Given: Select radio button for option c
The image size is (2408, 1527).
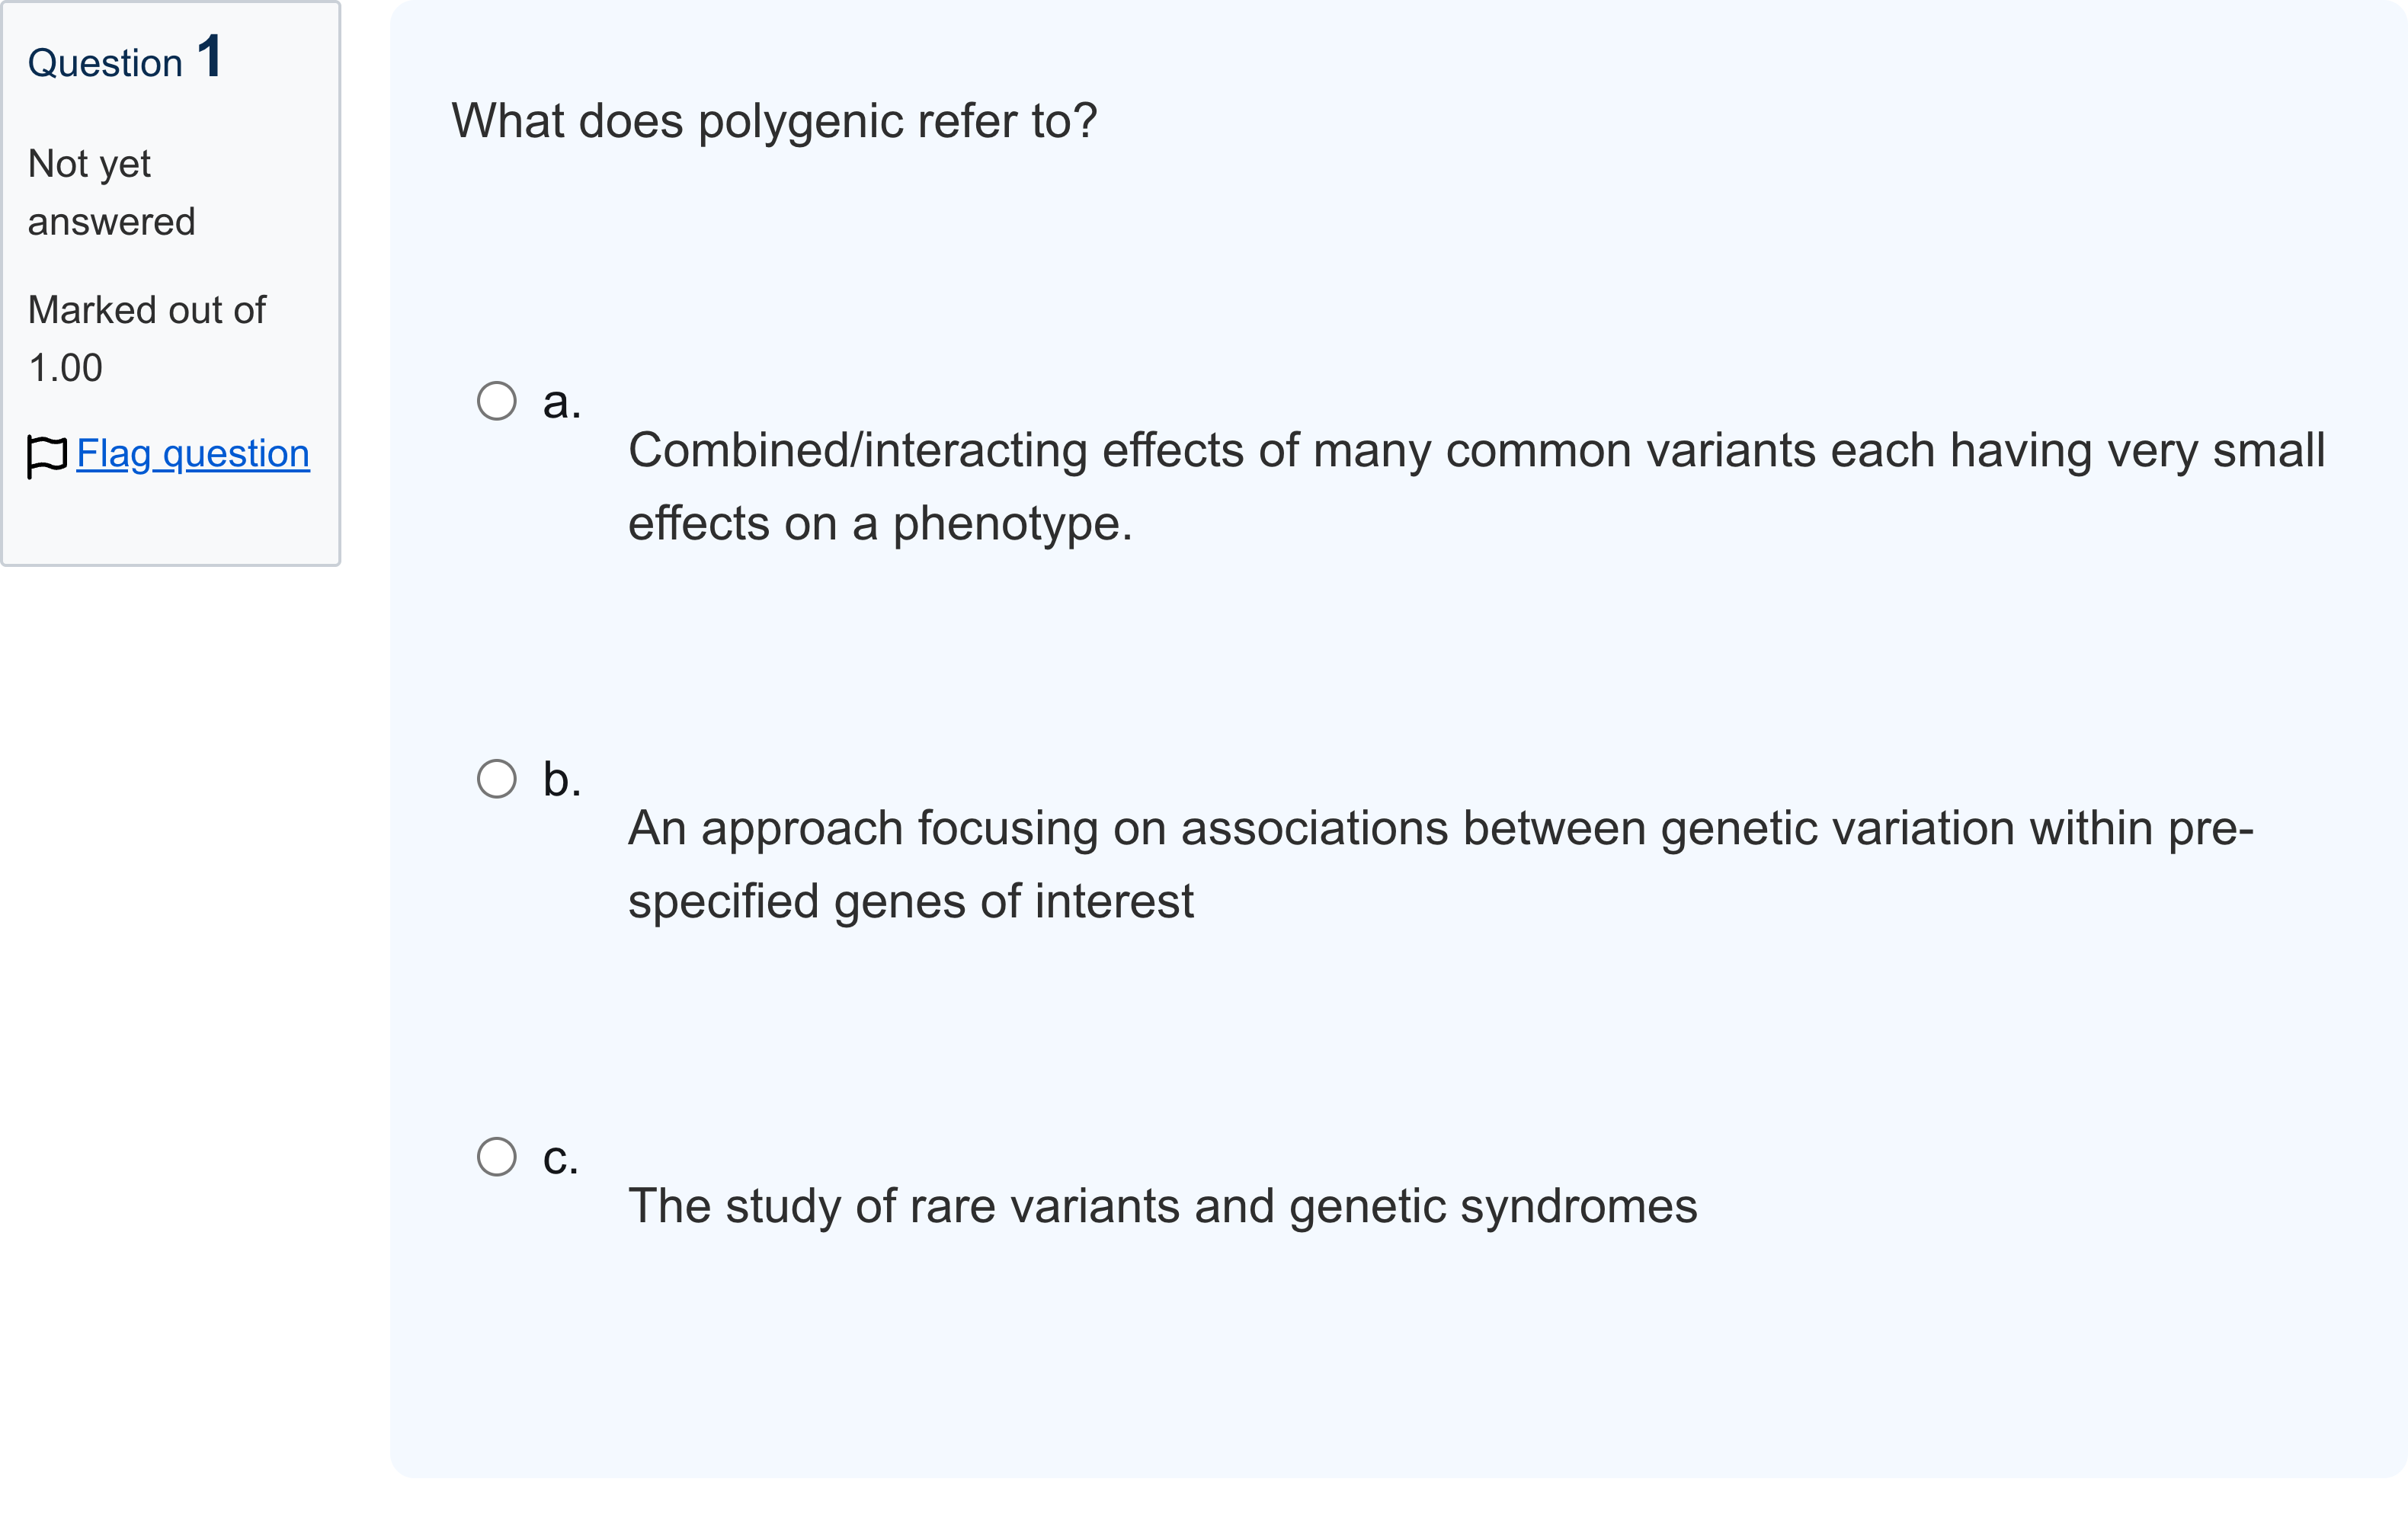Looking at the screenshot, I should pyautogui.click(x=497, y=1157).
